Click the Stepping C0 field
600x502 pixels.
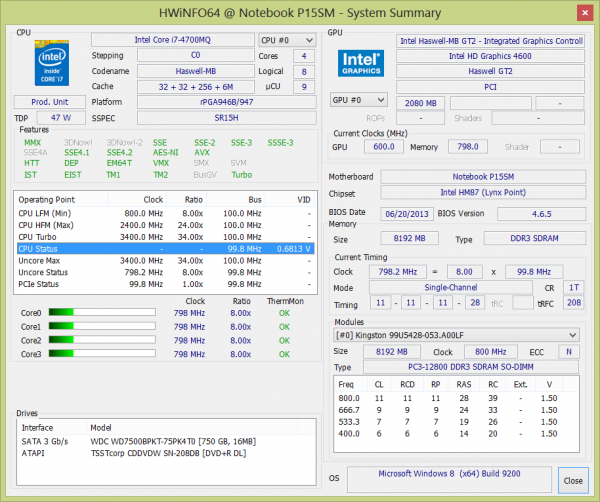196,55
